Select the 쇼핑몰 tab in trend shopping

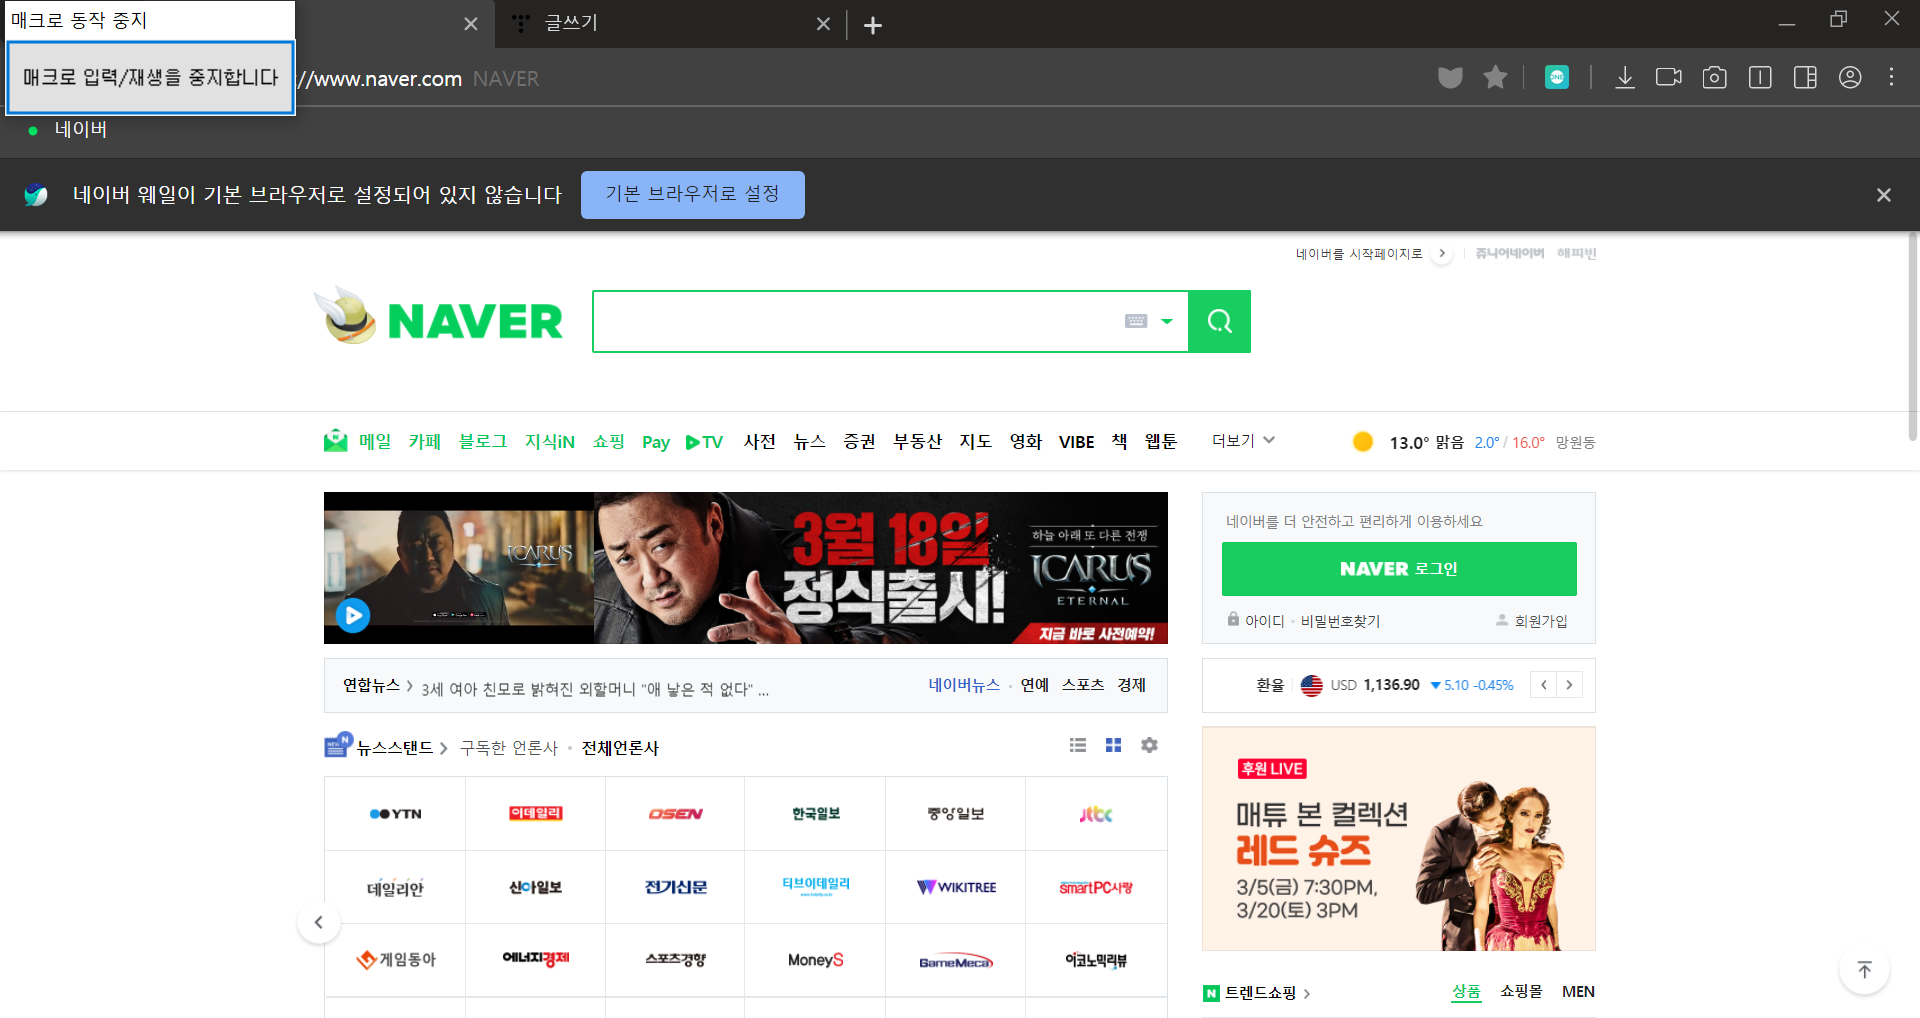click(x=1521, y=991)
